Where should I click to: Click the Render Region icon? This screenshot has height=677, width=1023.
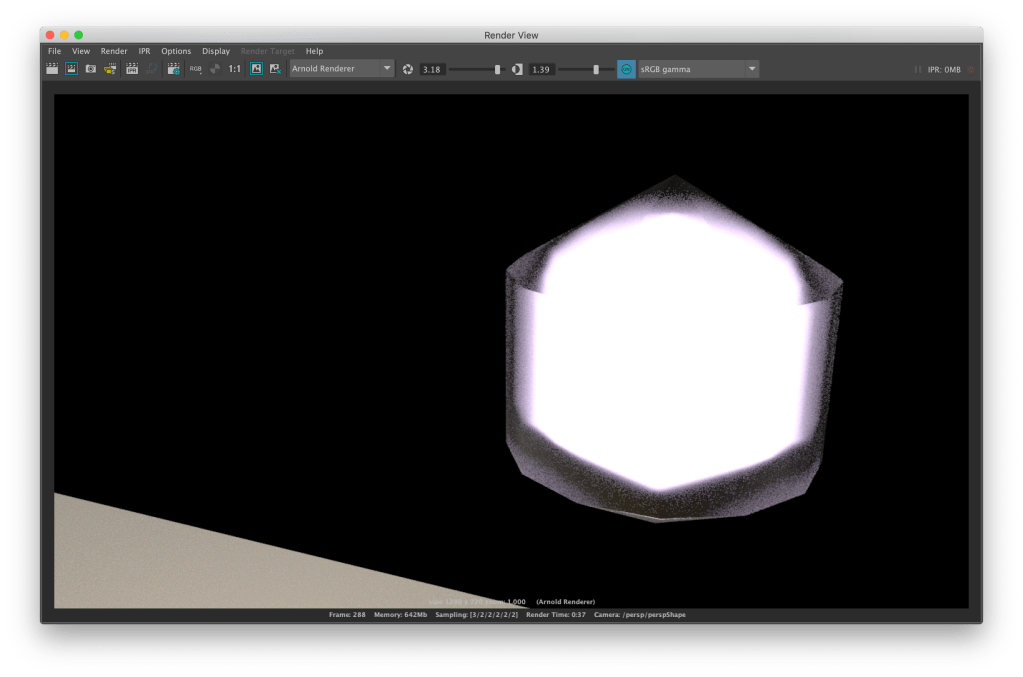[71, 69]
